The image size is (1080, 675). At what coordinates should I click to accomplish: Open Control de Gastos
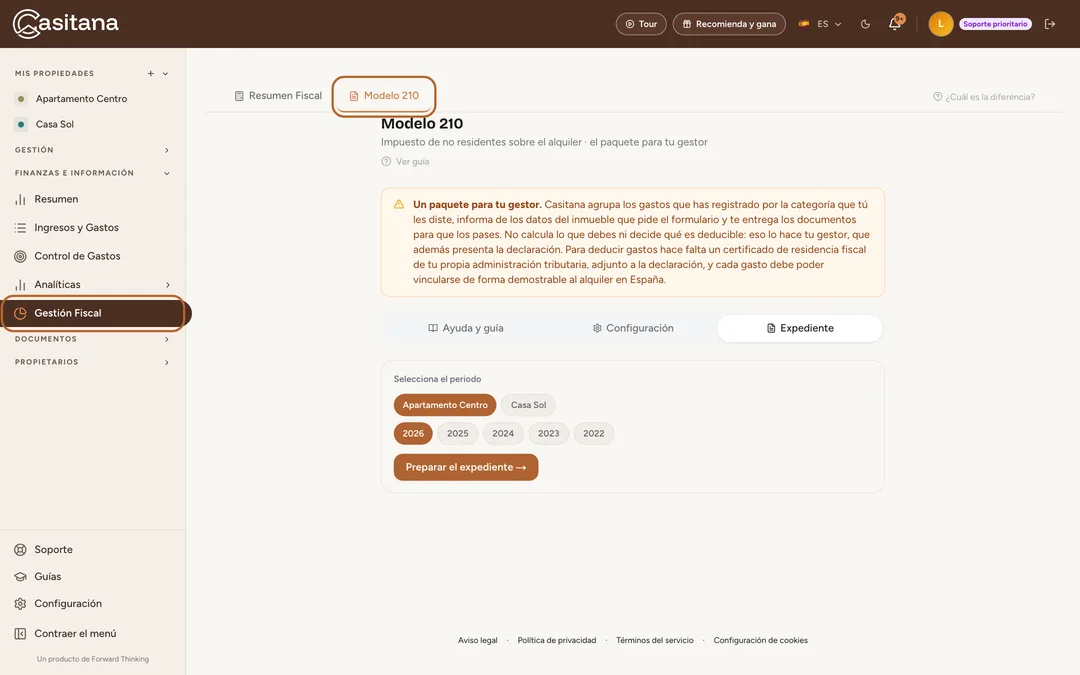[x=77, y=256]
